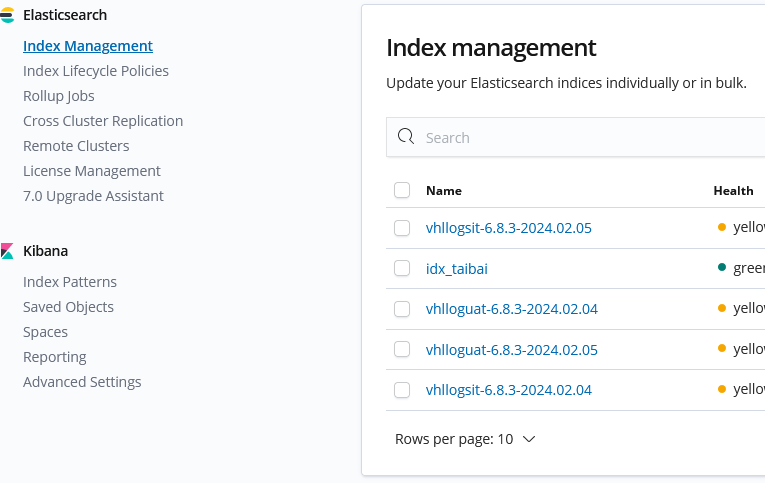Screen dimensions: 765x483
Task: Click the Index management page title
Action: pyautogui.click(x=491, y=48)
